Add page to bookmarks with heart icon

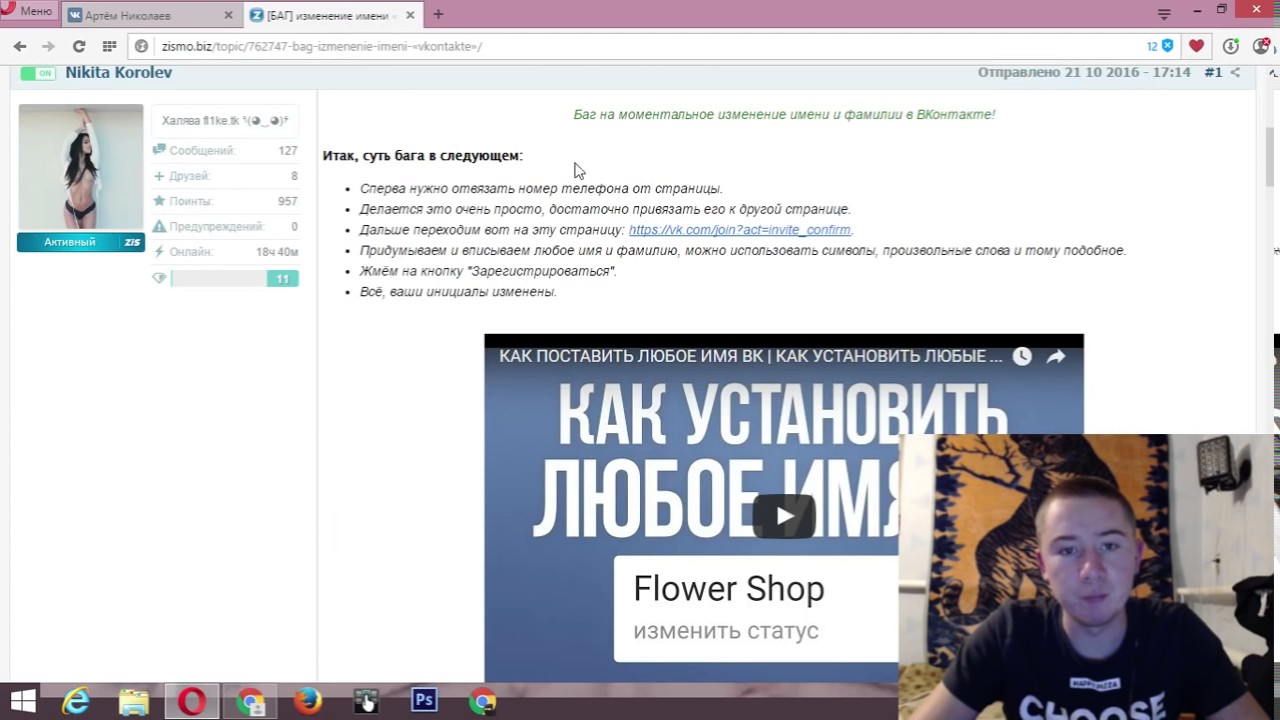[x=1196, y=46]
